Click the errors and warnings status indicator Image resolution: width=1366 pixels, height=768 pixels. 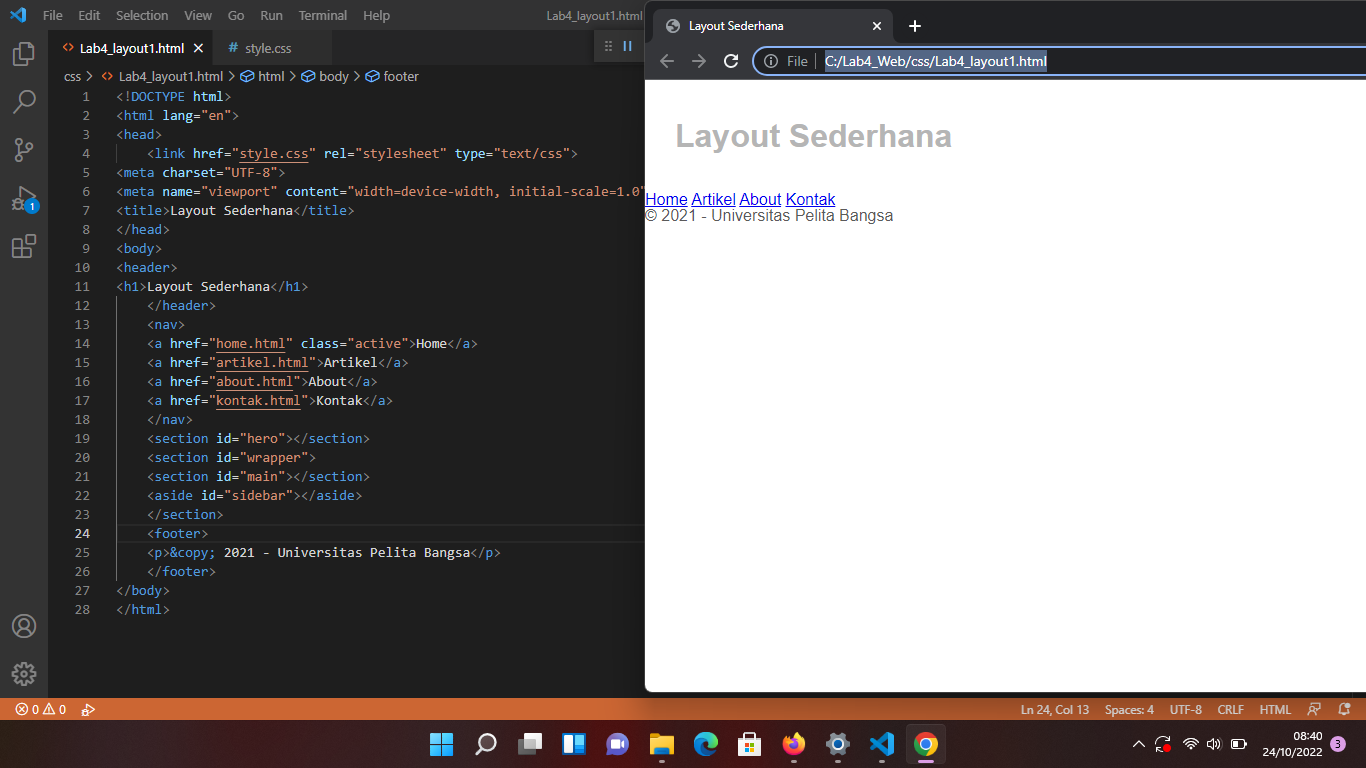pos(42,709)
